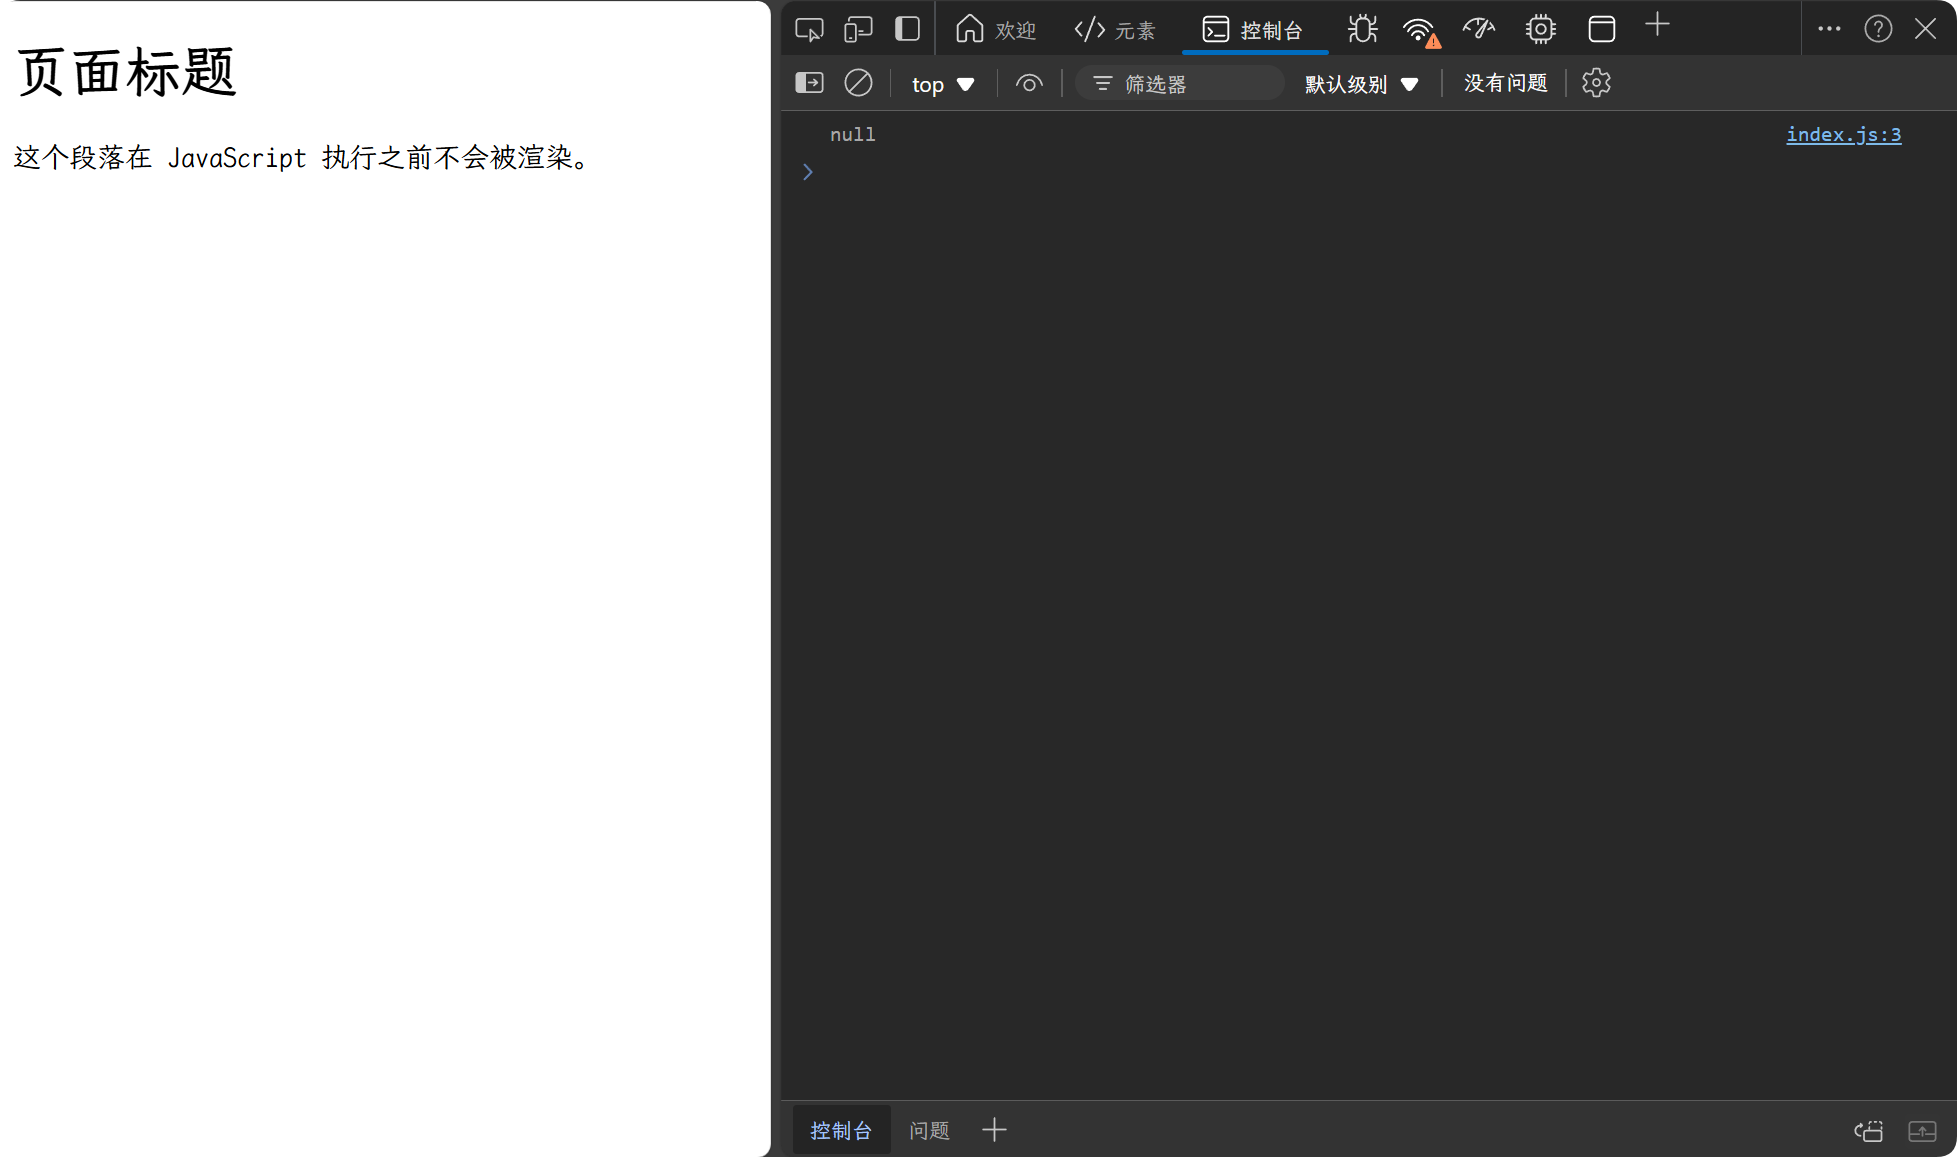The width and height of the screenshot is (1957, 1157).
Task: Click the responsive design mode icon
Action: coord(858,30)
